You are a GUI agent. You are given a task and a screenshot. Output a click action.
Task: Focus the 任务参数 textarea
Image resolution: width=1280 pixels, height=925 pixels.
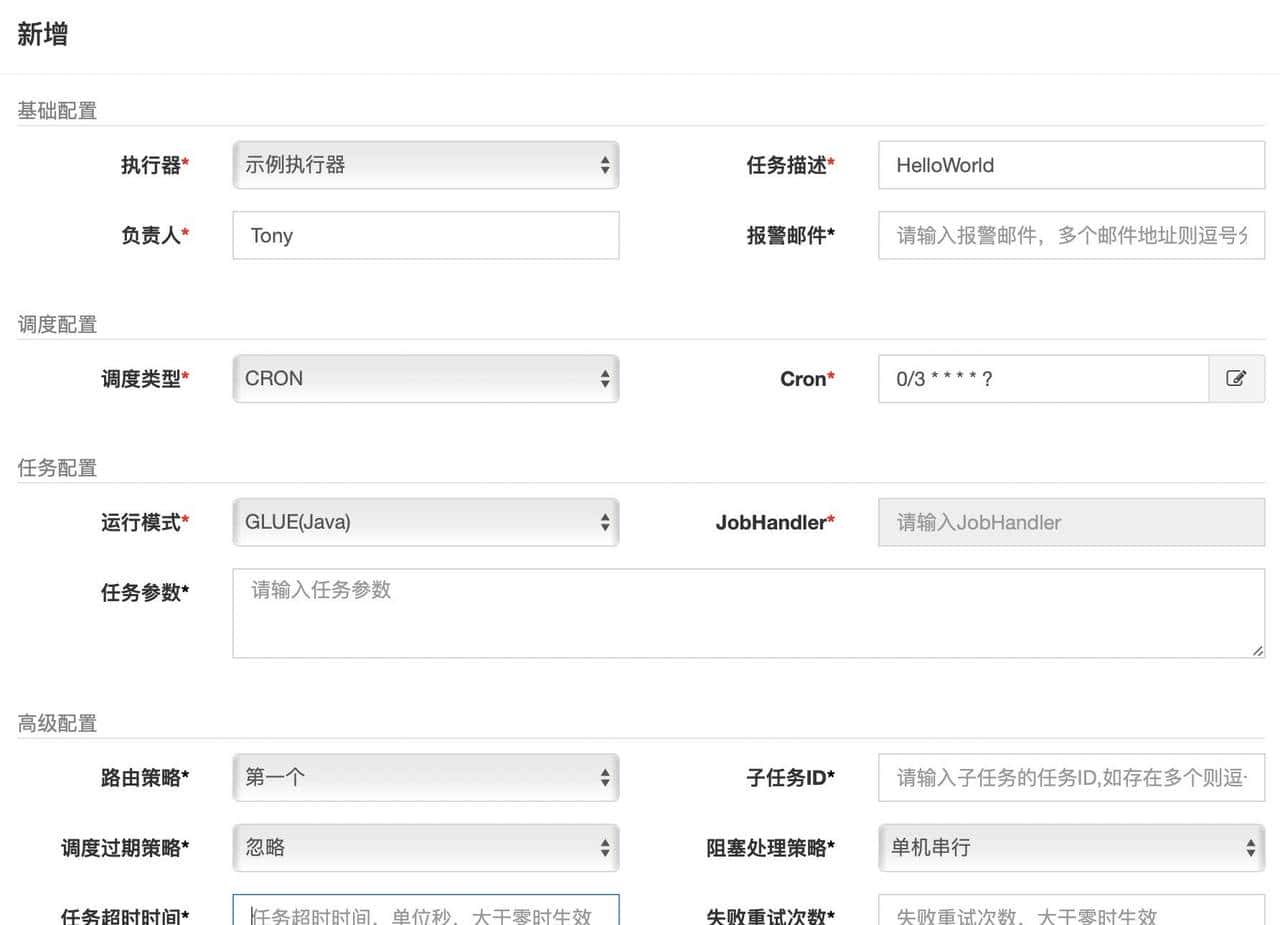pos(747,613)
